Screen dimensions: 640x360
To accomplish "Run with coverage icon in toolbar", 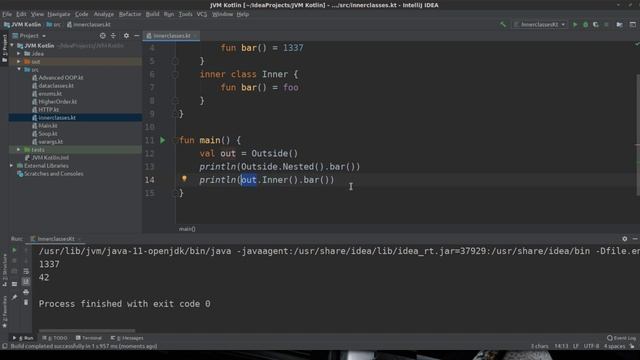I will [596, 24].
